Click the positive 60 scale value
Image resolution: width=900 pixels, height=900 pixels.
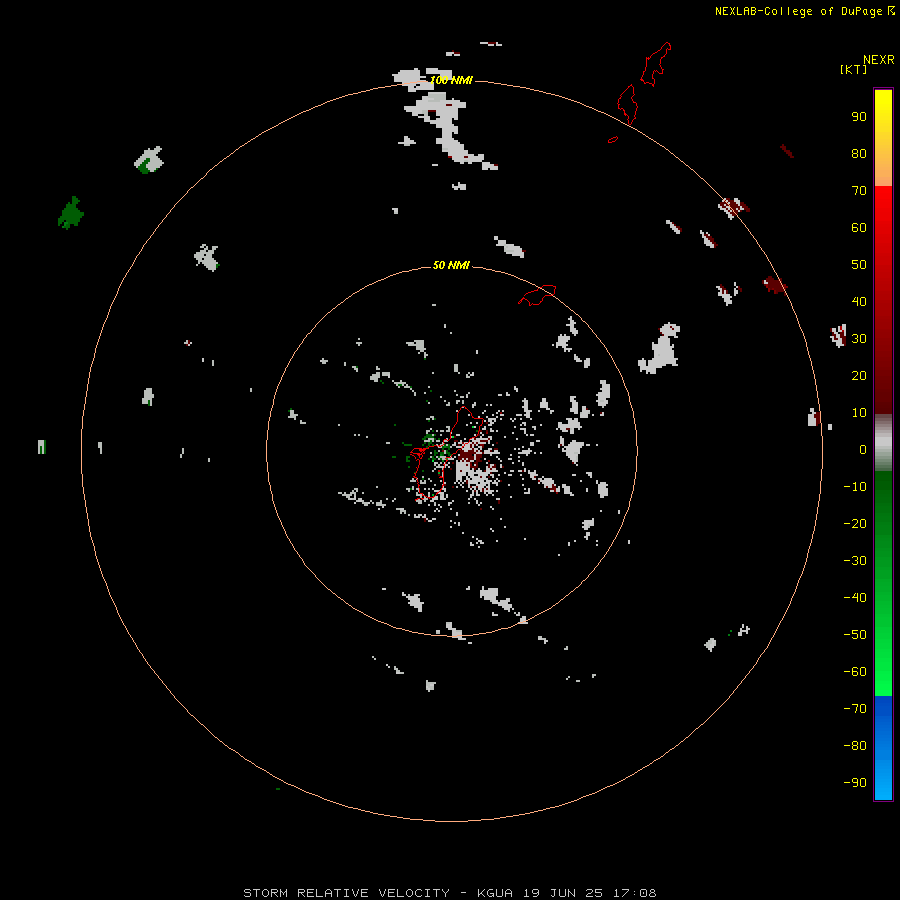[859, 227]
